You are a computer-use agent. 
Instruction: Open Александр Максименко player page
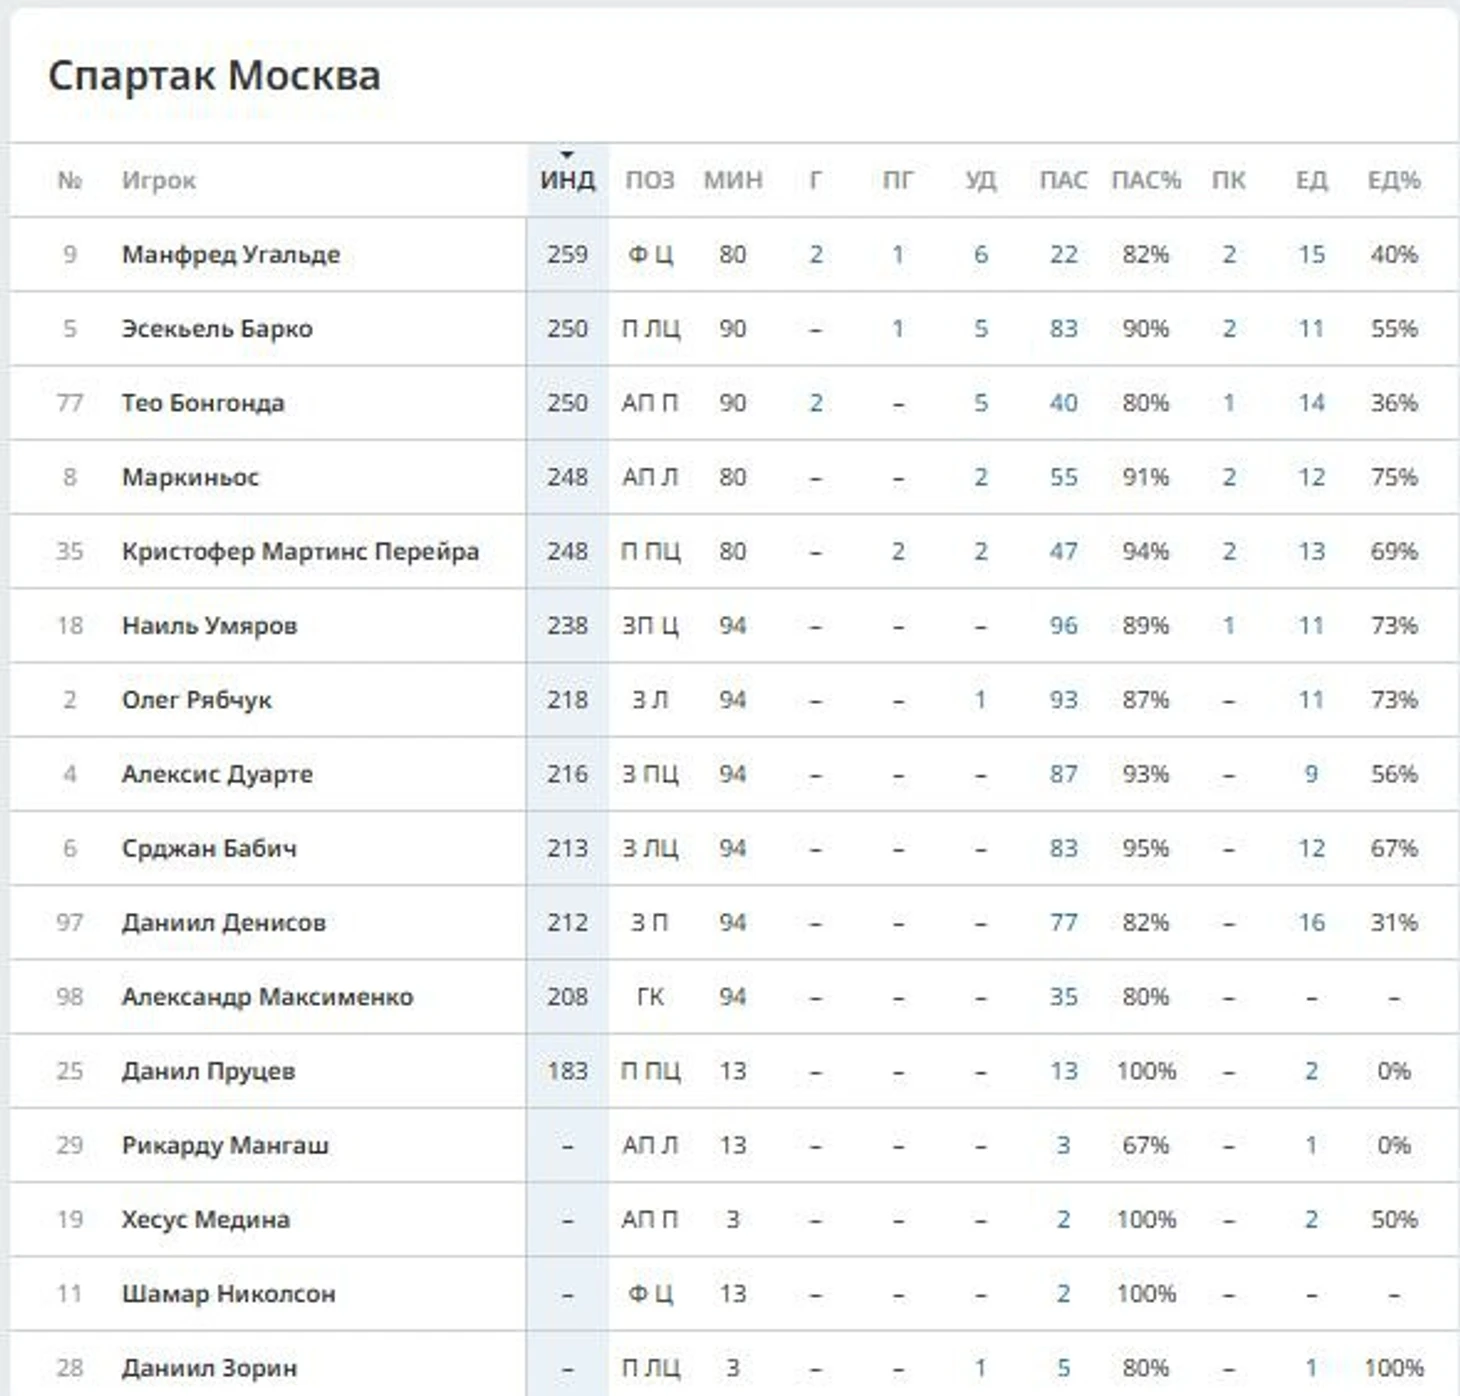point(267,997)
